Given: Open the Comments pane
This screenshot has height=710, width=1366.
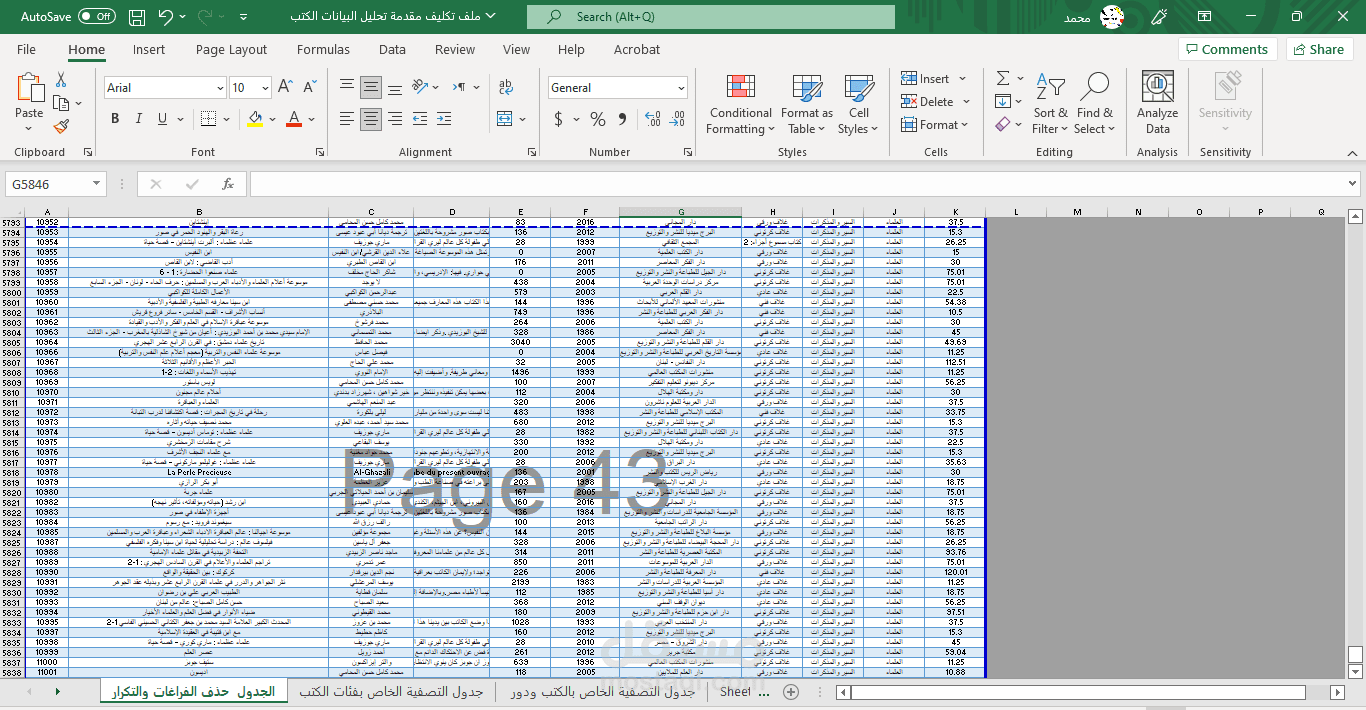Looking at the screenshot, I should coord(1228,48).
